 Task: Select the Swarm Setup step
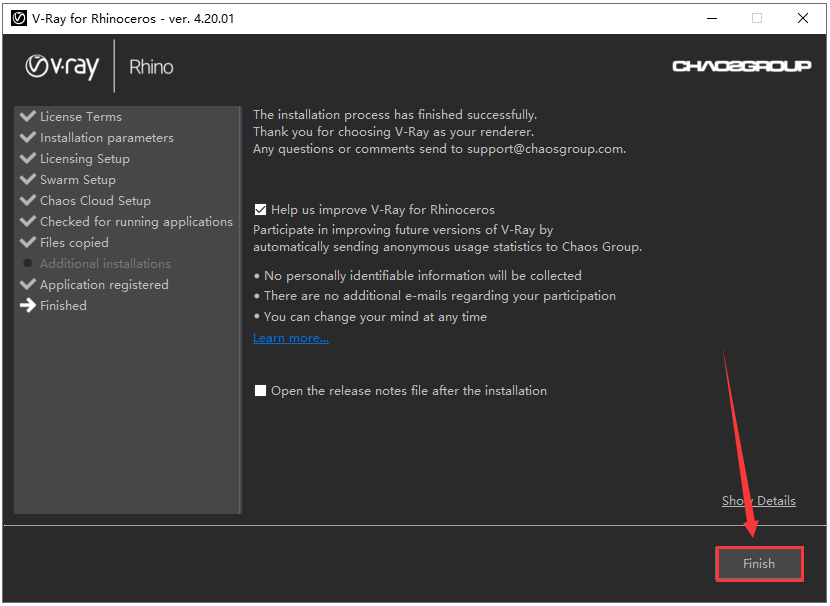[78, 180]
